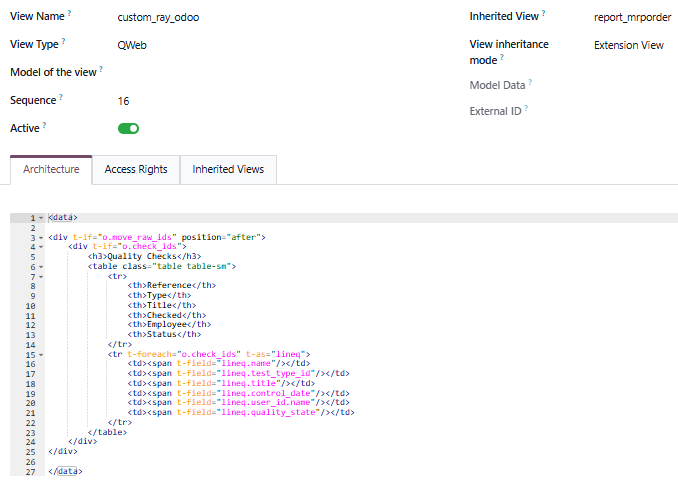Screen dimensions: 678x490
Task: Switch to the Access Rights tab
Action: point(136,170)
